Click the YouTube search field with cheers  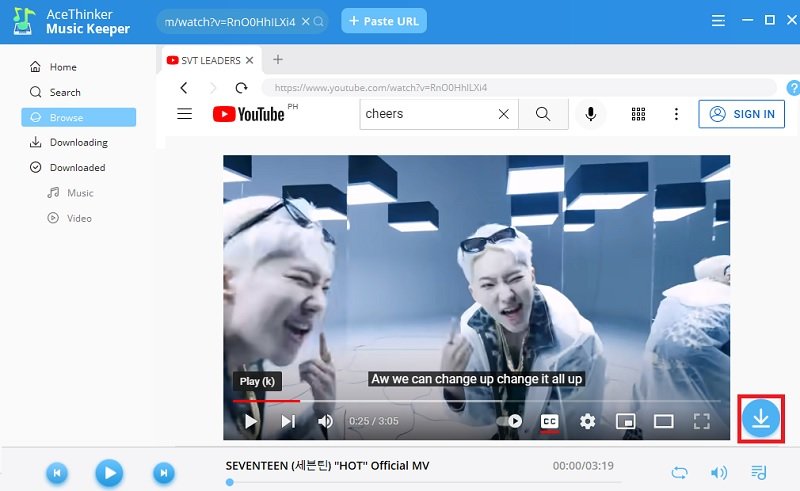click(x=428, y=114)
